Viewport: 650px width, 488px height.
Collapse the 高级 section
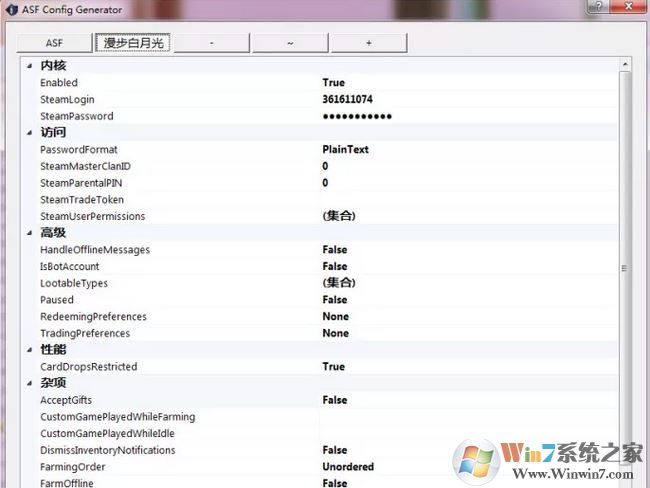tap(29, 233)
